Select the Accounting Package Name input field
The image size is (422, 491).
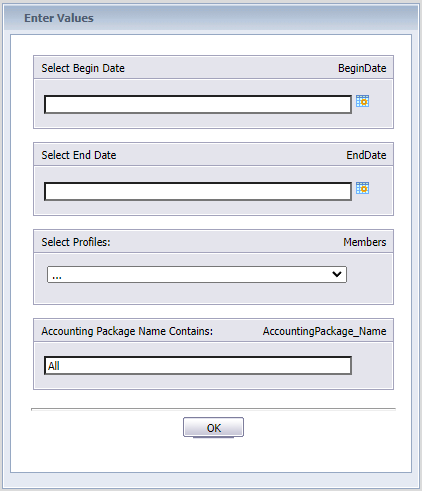point(198,366)
